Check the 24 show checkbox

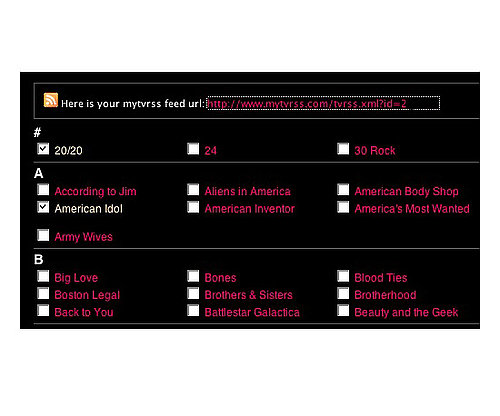pos(193,149)
